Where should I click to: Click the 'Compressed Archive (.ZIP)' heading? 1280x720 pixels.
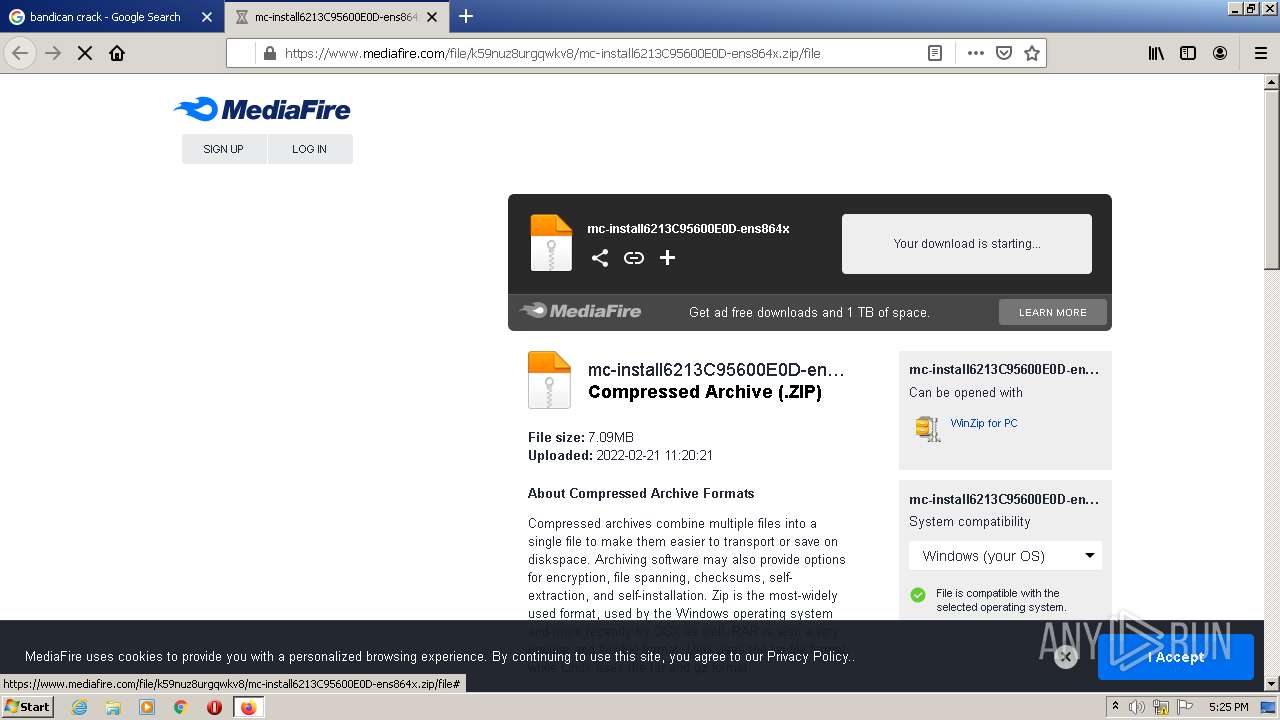click(705, 392)
